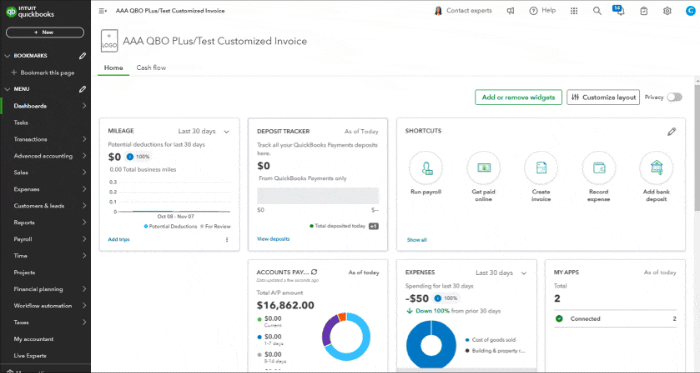Click the search magnifier icon

click(x=597, y=11)
